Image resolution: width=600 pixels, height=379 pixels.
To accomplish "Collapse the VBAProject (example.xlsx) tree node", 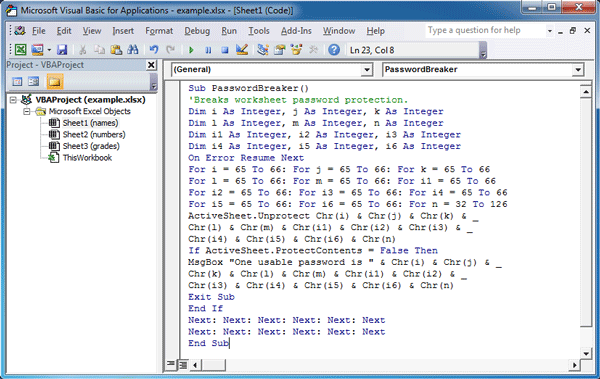I will click(x=13, y=100).
